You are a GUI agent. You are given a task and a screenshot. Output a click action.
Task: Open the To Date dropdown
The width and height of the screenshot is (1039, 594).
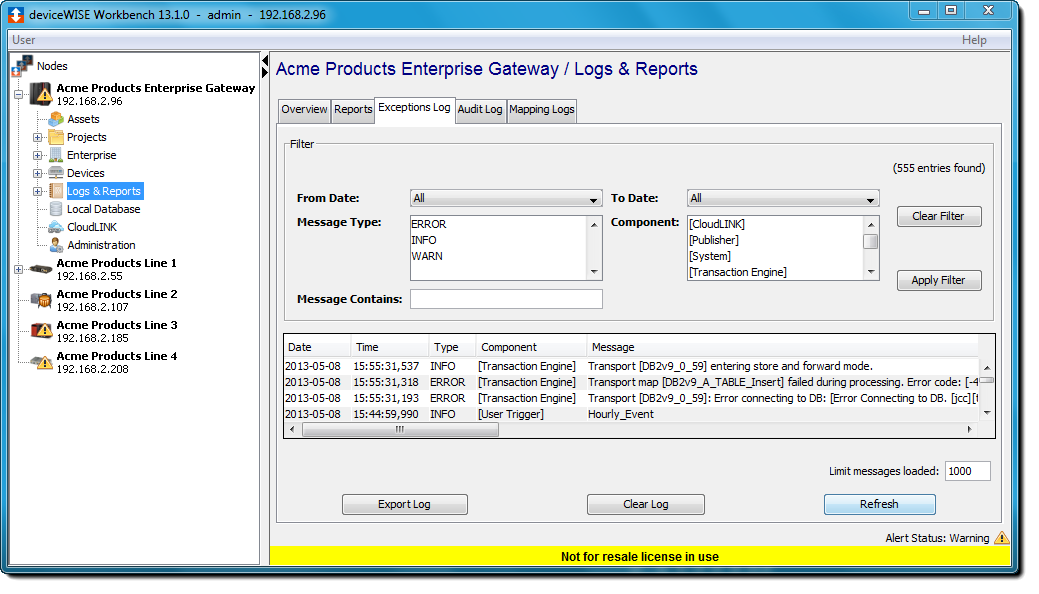[783, 198]
